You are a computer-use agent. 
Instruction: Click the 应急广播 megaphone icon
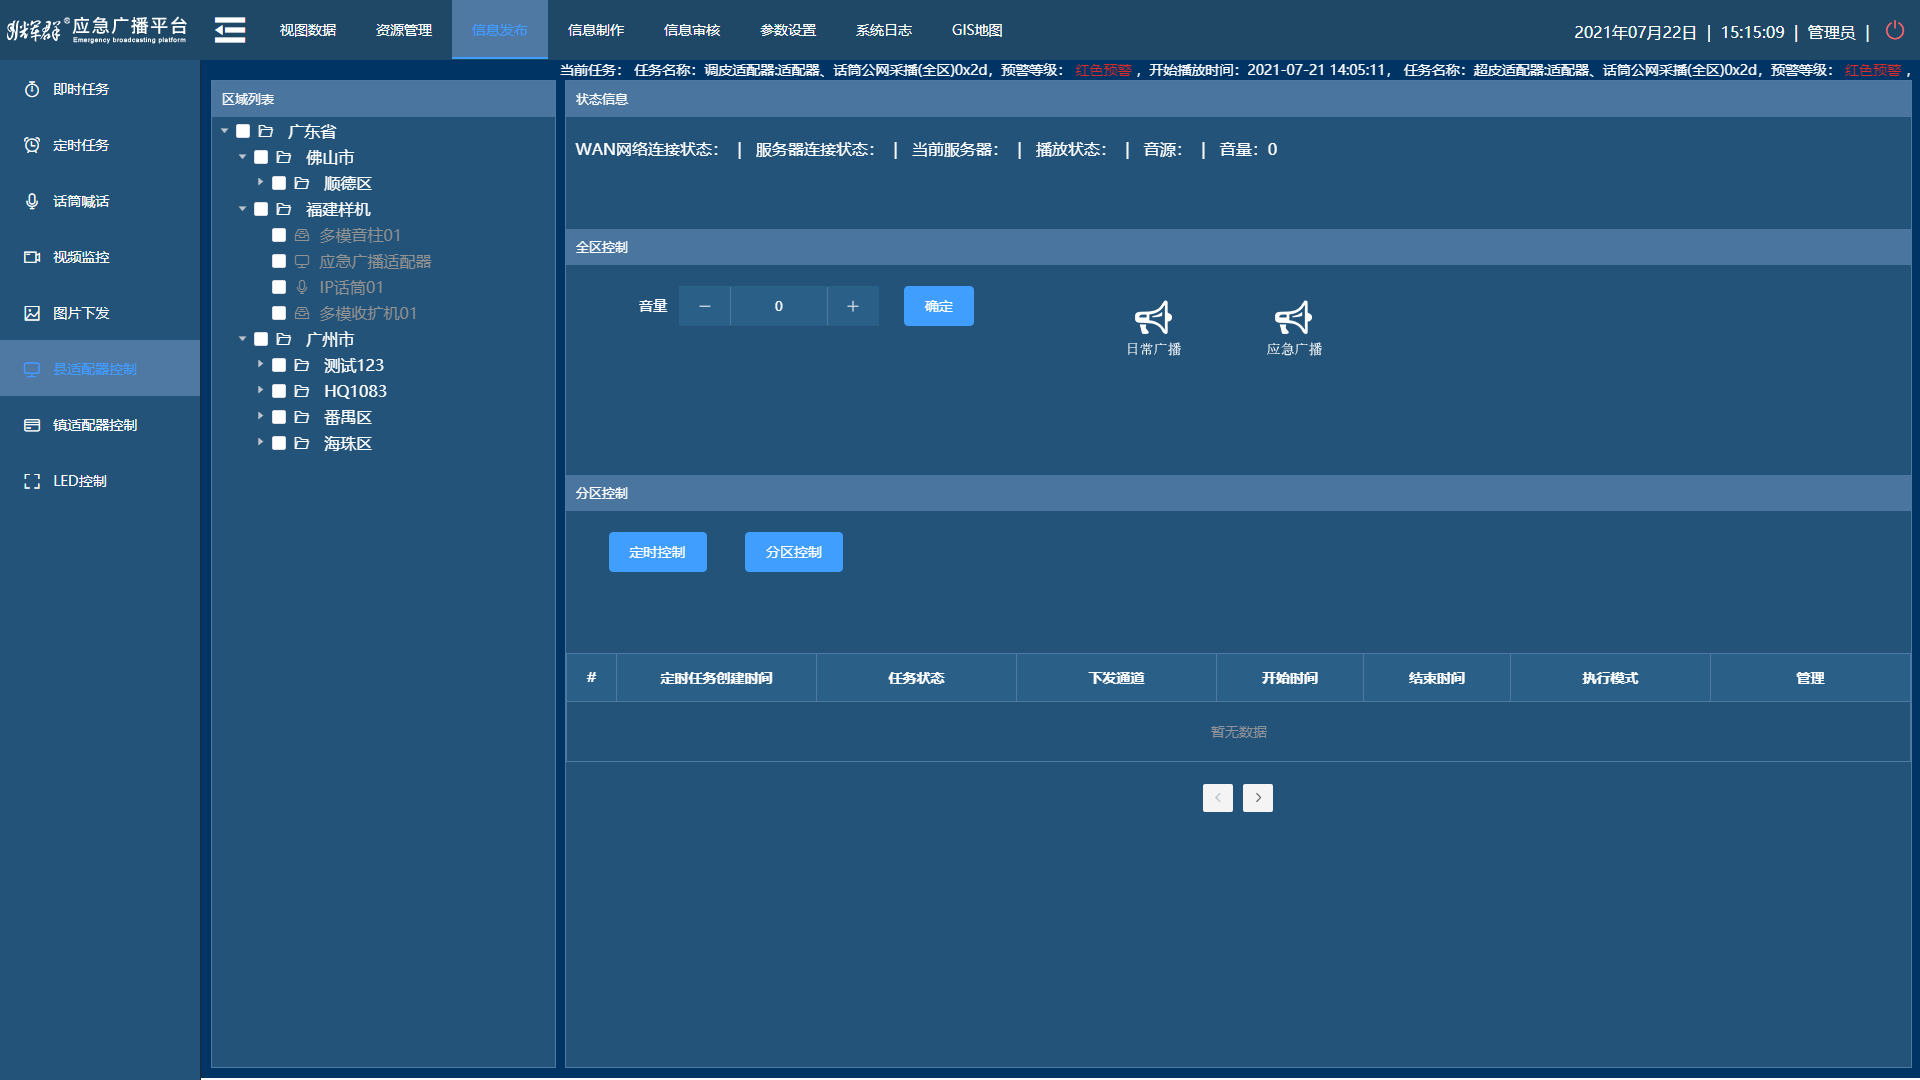[1293, 319]
